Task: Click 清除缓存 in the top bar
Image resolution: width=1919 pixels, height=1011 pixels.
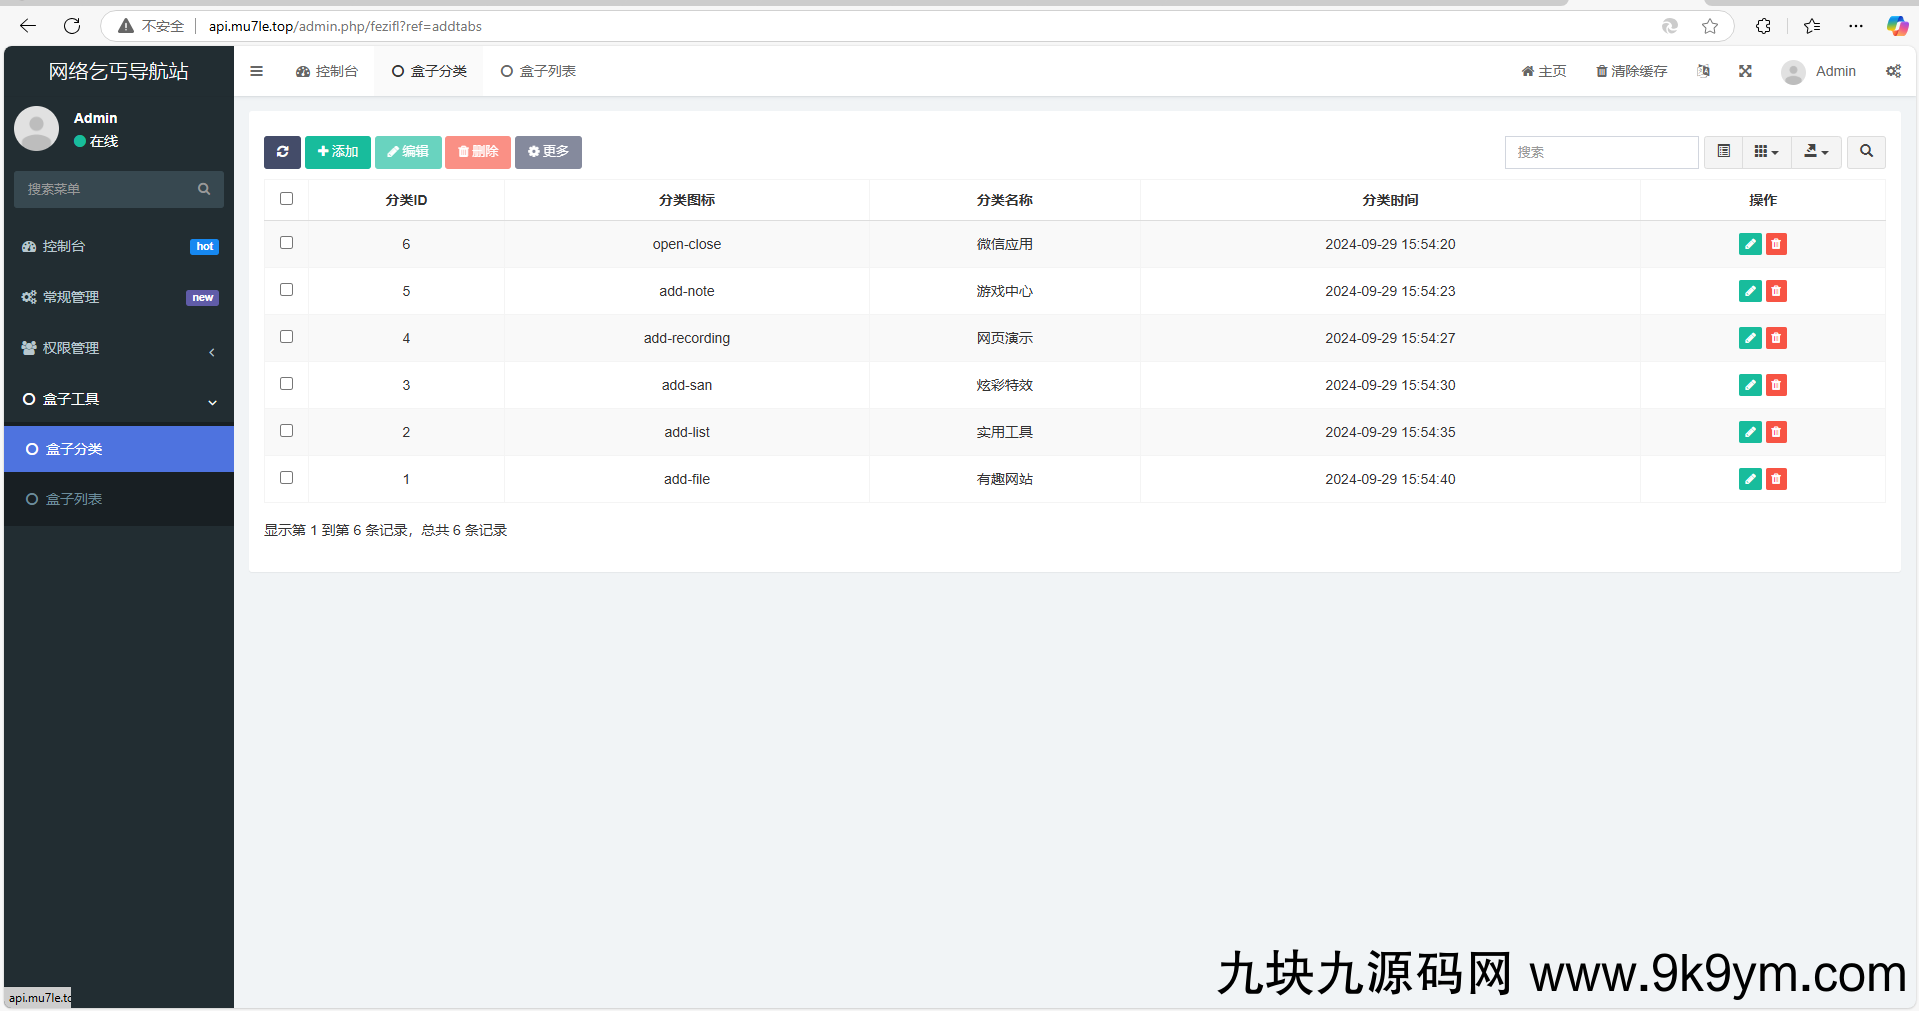Action: [1631, 71]
